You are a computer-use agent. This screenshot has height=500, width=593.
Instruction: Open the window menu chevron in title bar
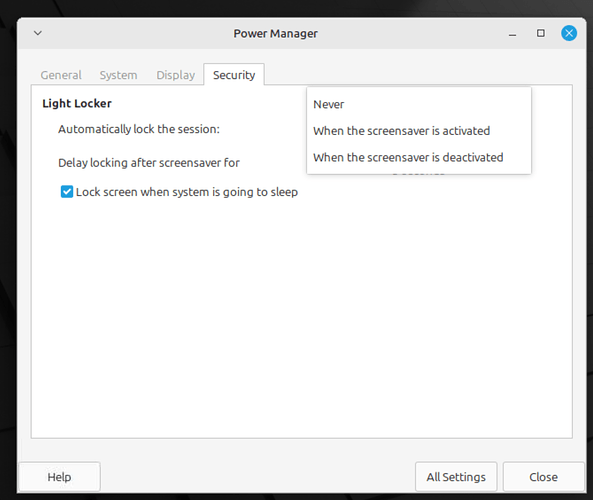coord(38,33)
